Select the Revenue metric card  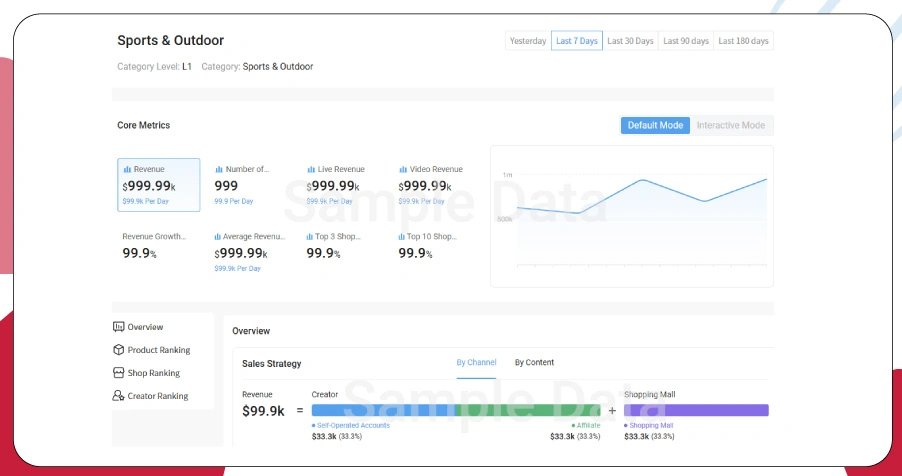point(159,185)
